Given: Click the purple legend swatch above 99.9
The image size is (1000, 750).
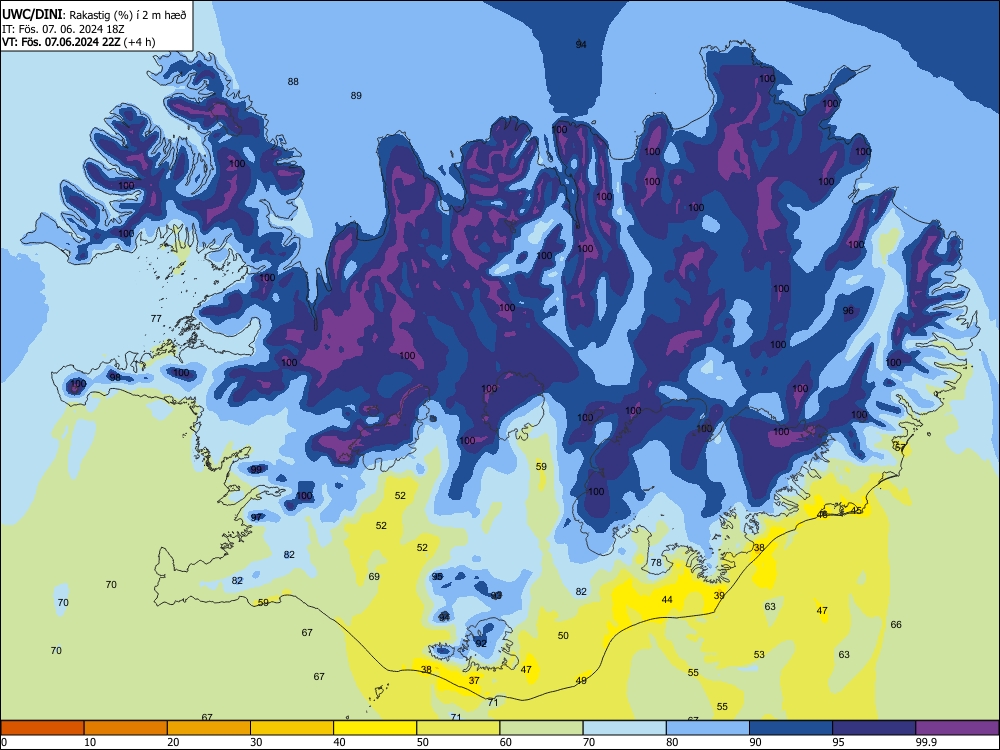Looking at the screenshot, I should click(x=957, y=728).
